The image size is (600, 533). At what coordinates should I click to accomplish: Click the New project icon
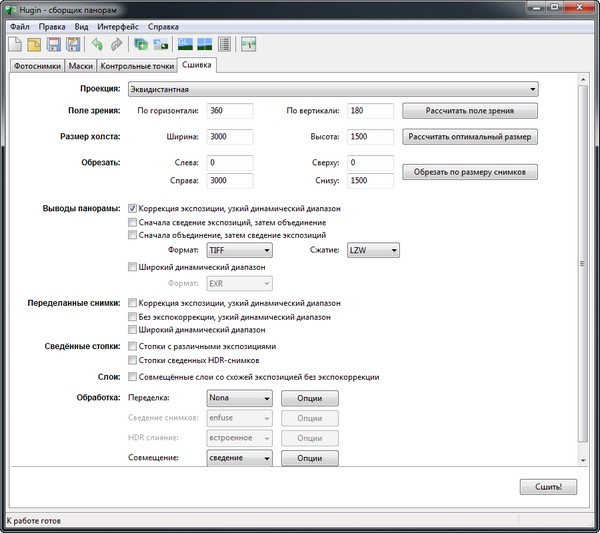click(15, 44)
